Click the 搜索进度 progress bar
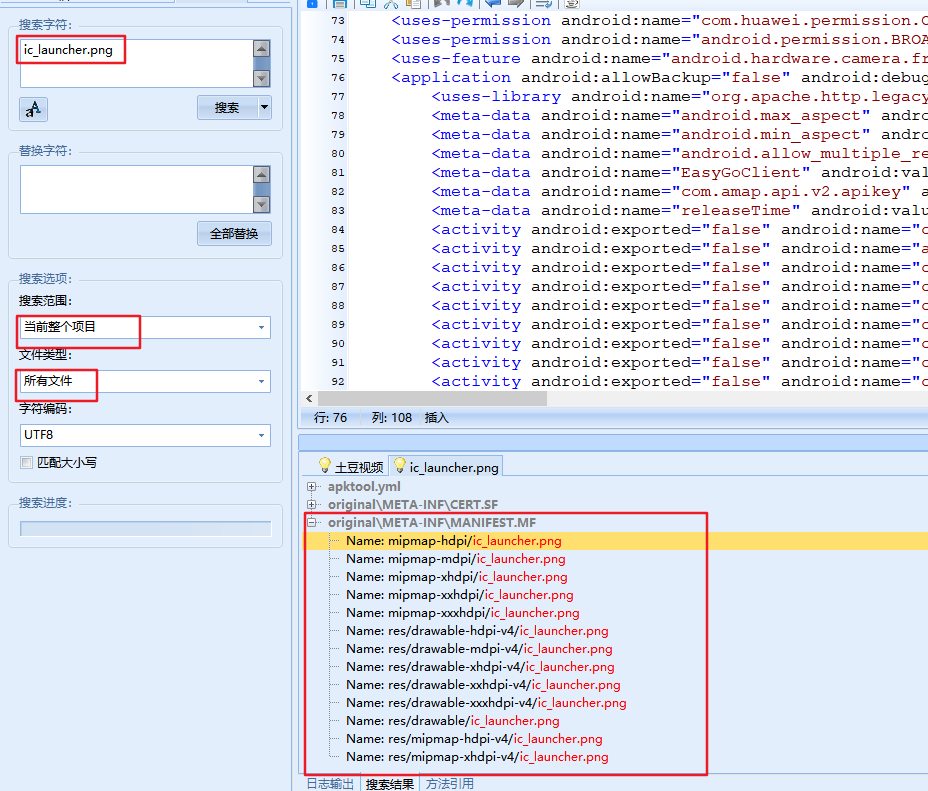Image resolution: width=928 pixels, height=791 pixels. [146, 528]
